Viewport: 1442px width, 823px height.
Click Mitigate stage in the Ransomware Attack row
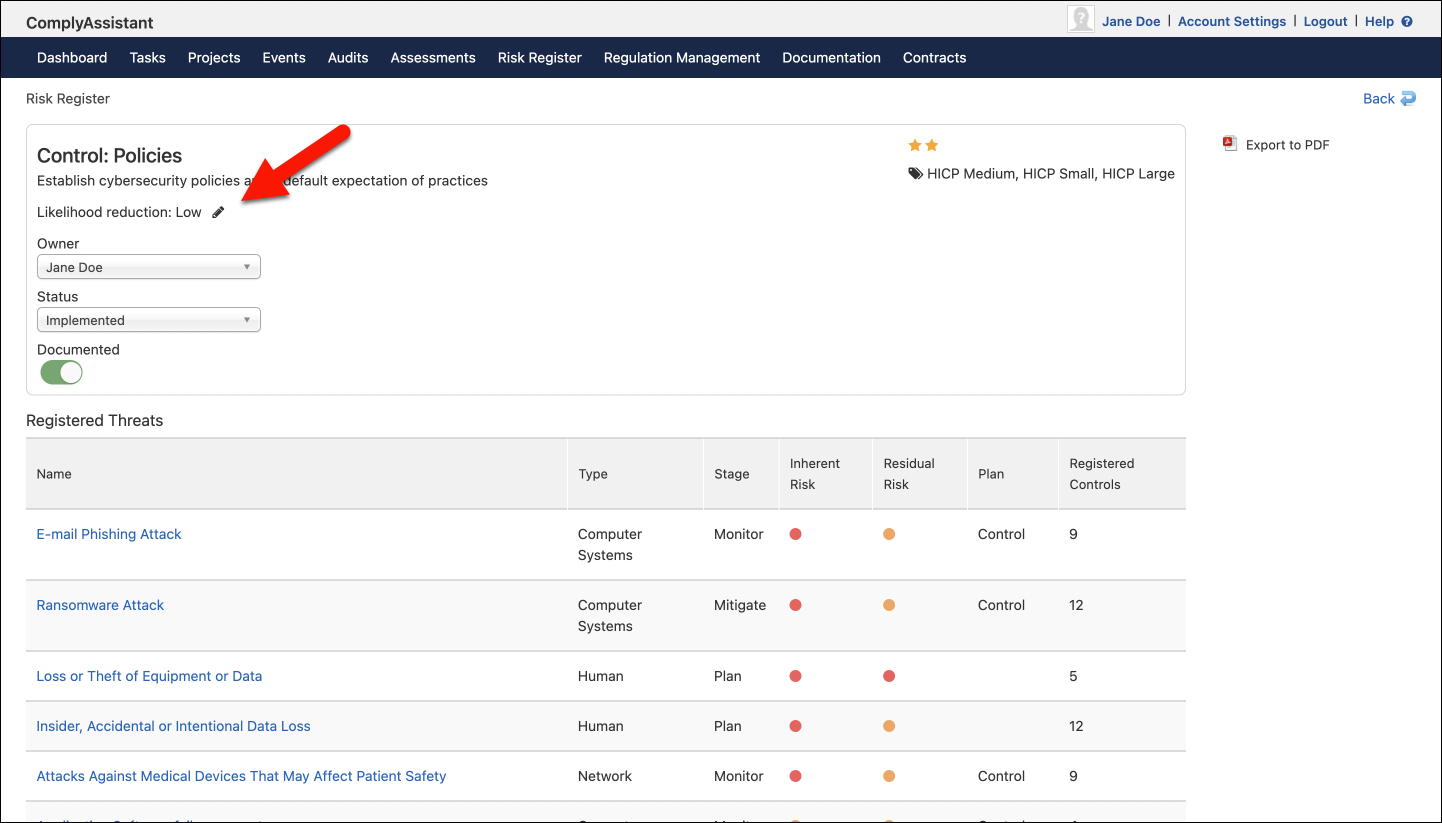(740, 605)
